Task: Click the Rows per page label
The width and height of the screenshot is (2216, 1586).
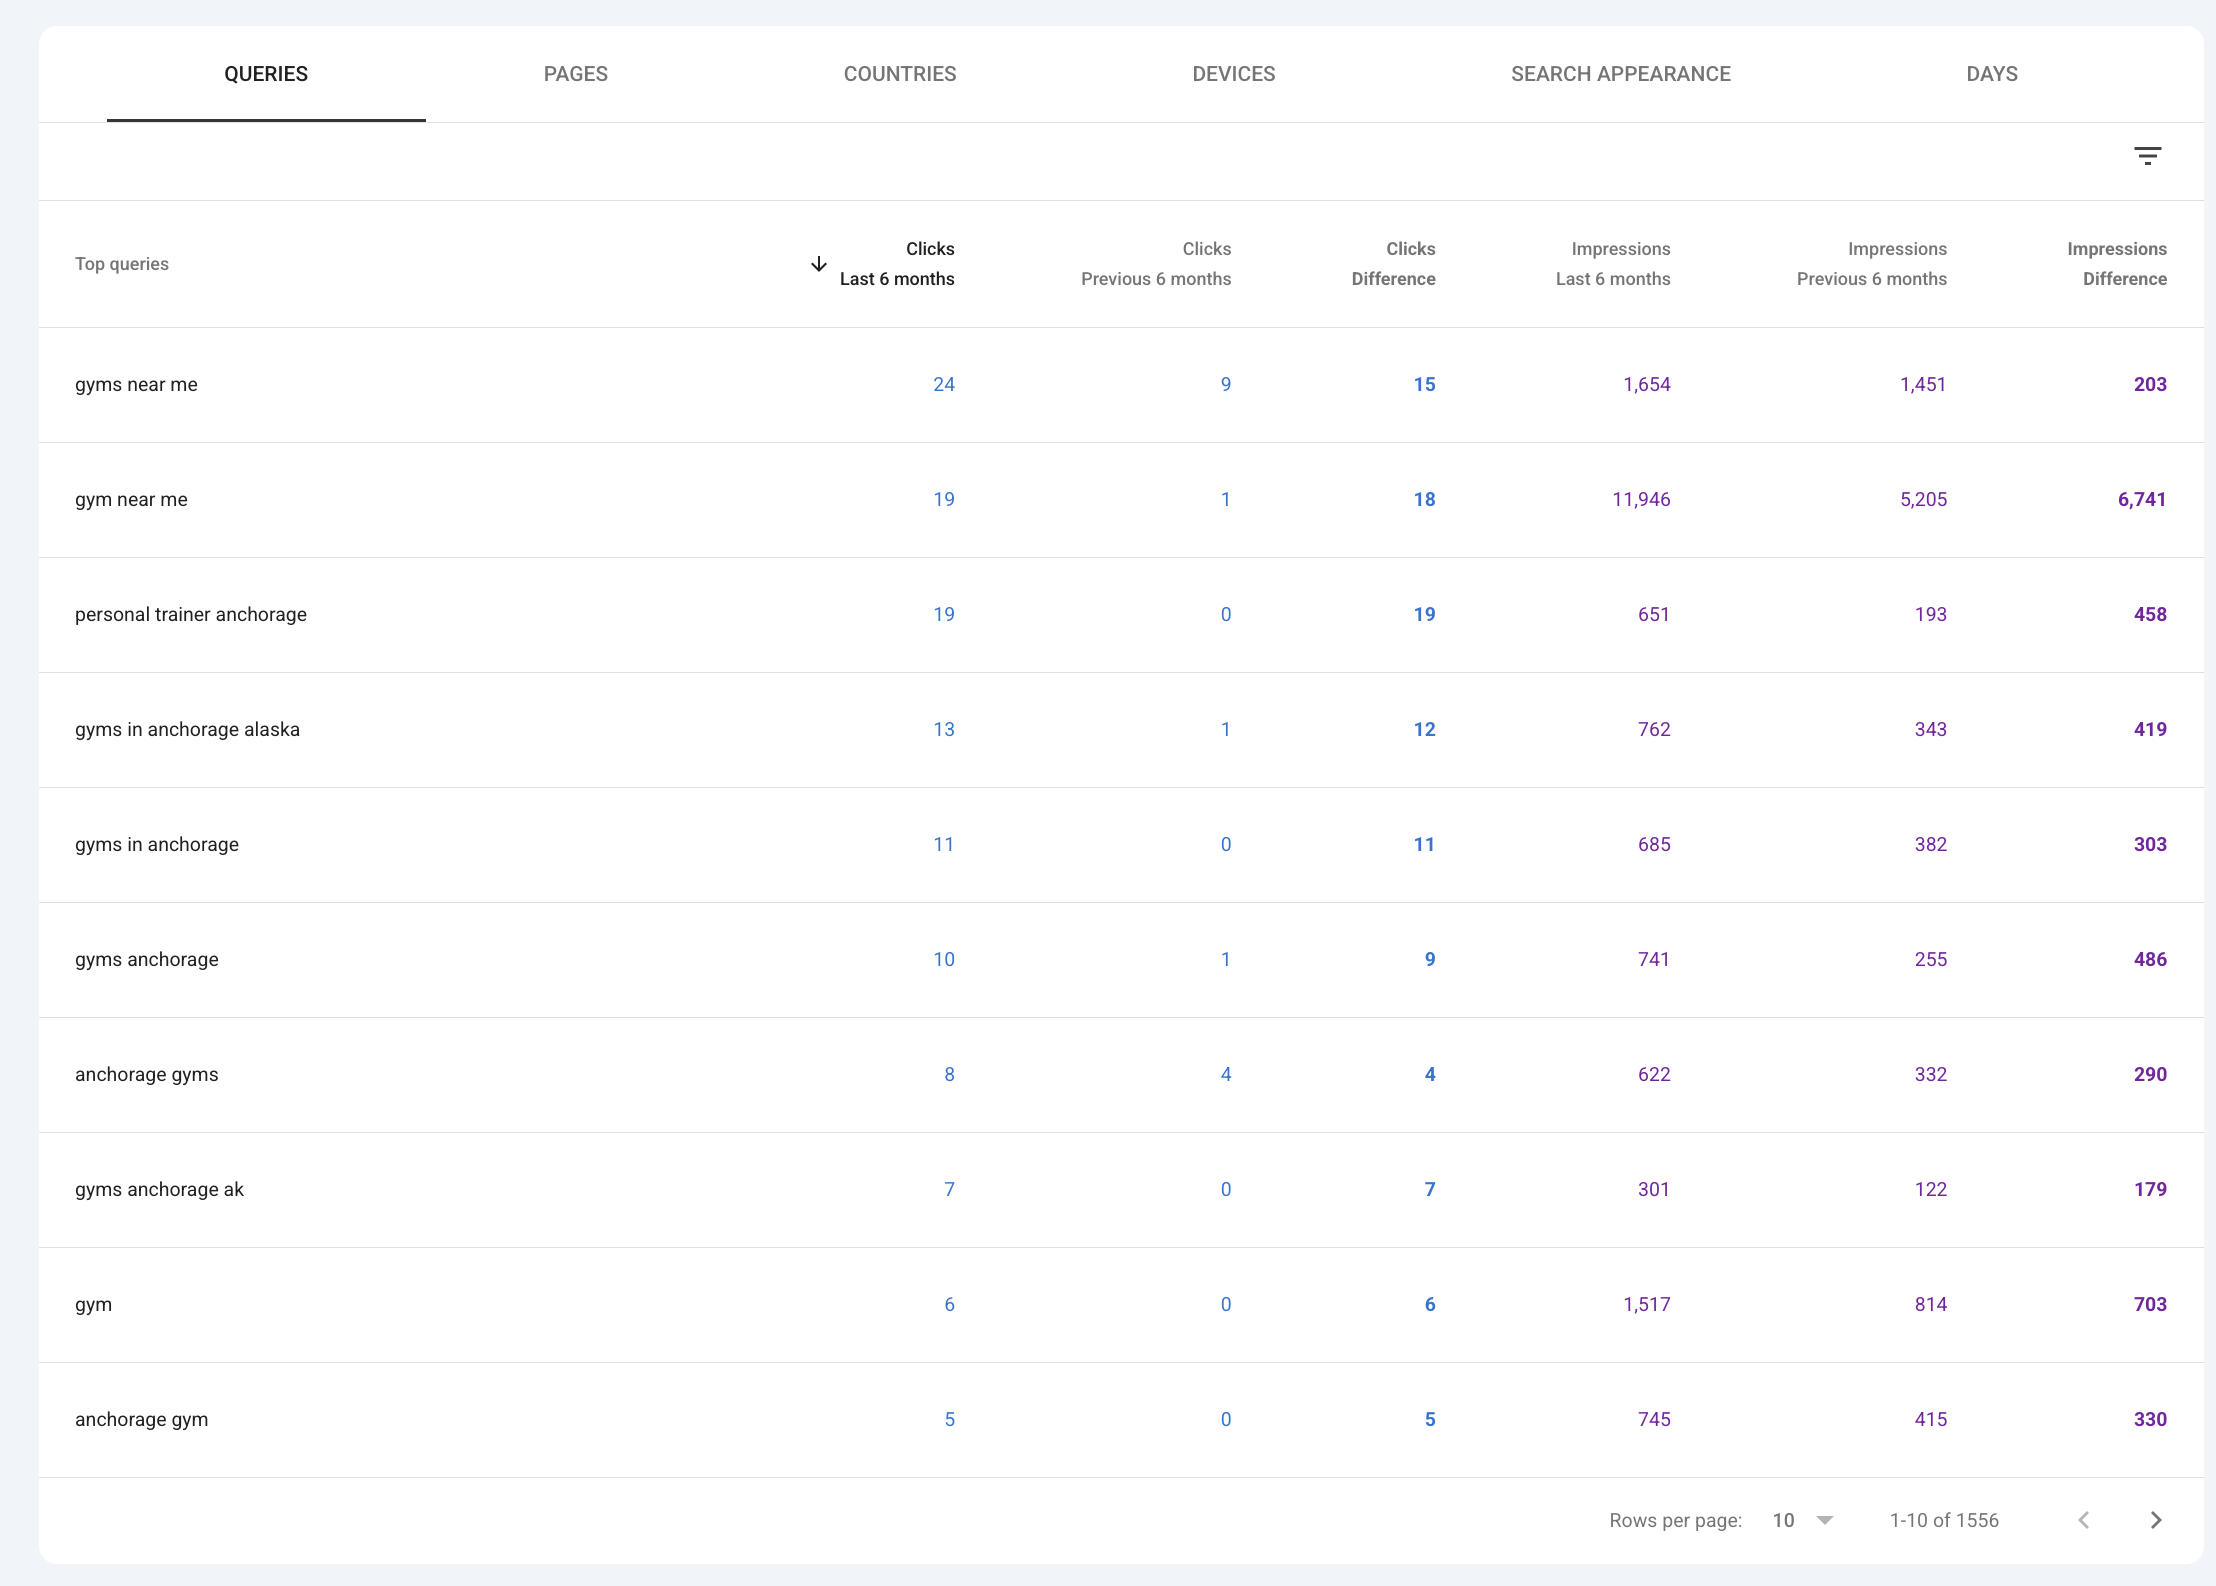Action: (x=1676, y=1521)
